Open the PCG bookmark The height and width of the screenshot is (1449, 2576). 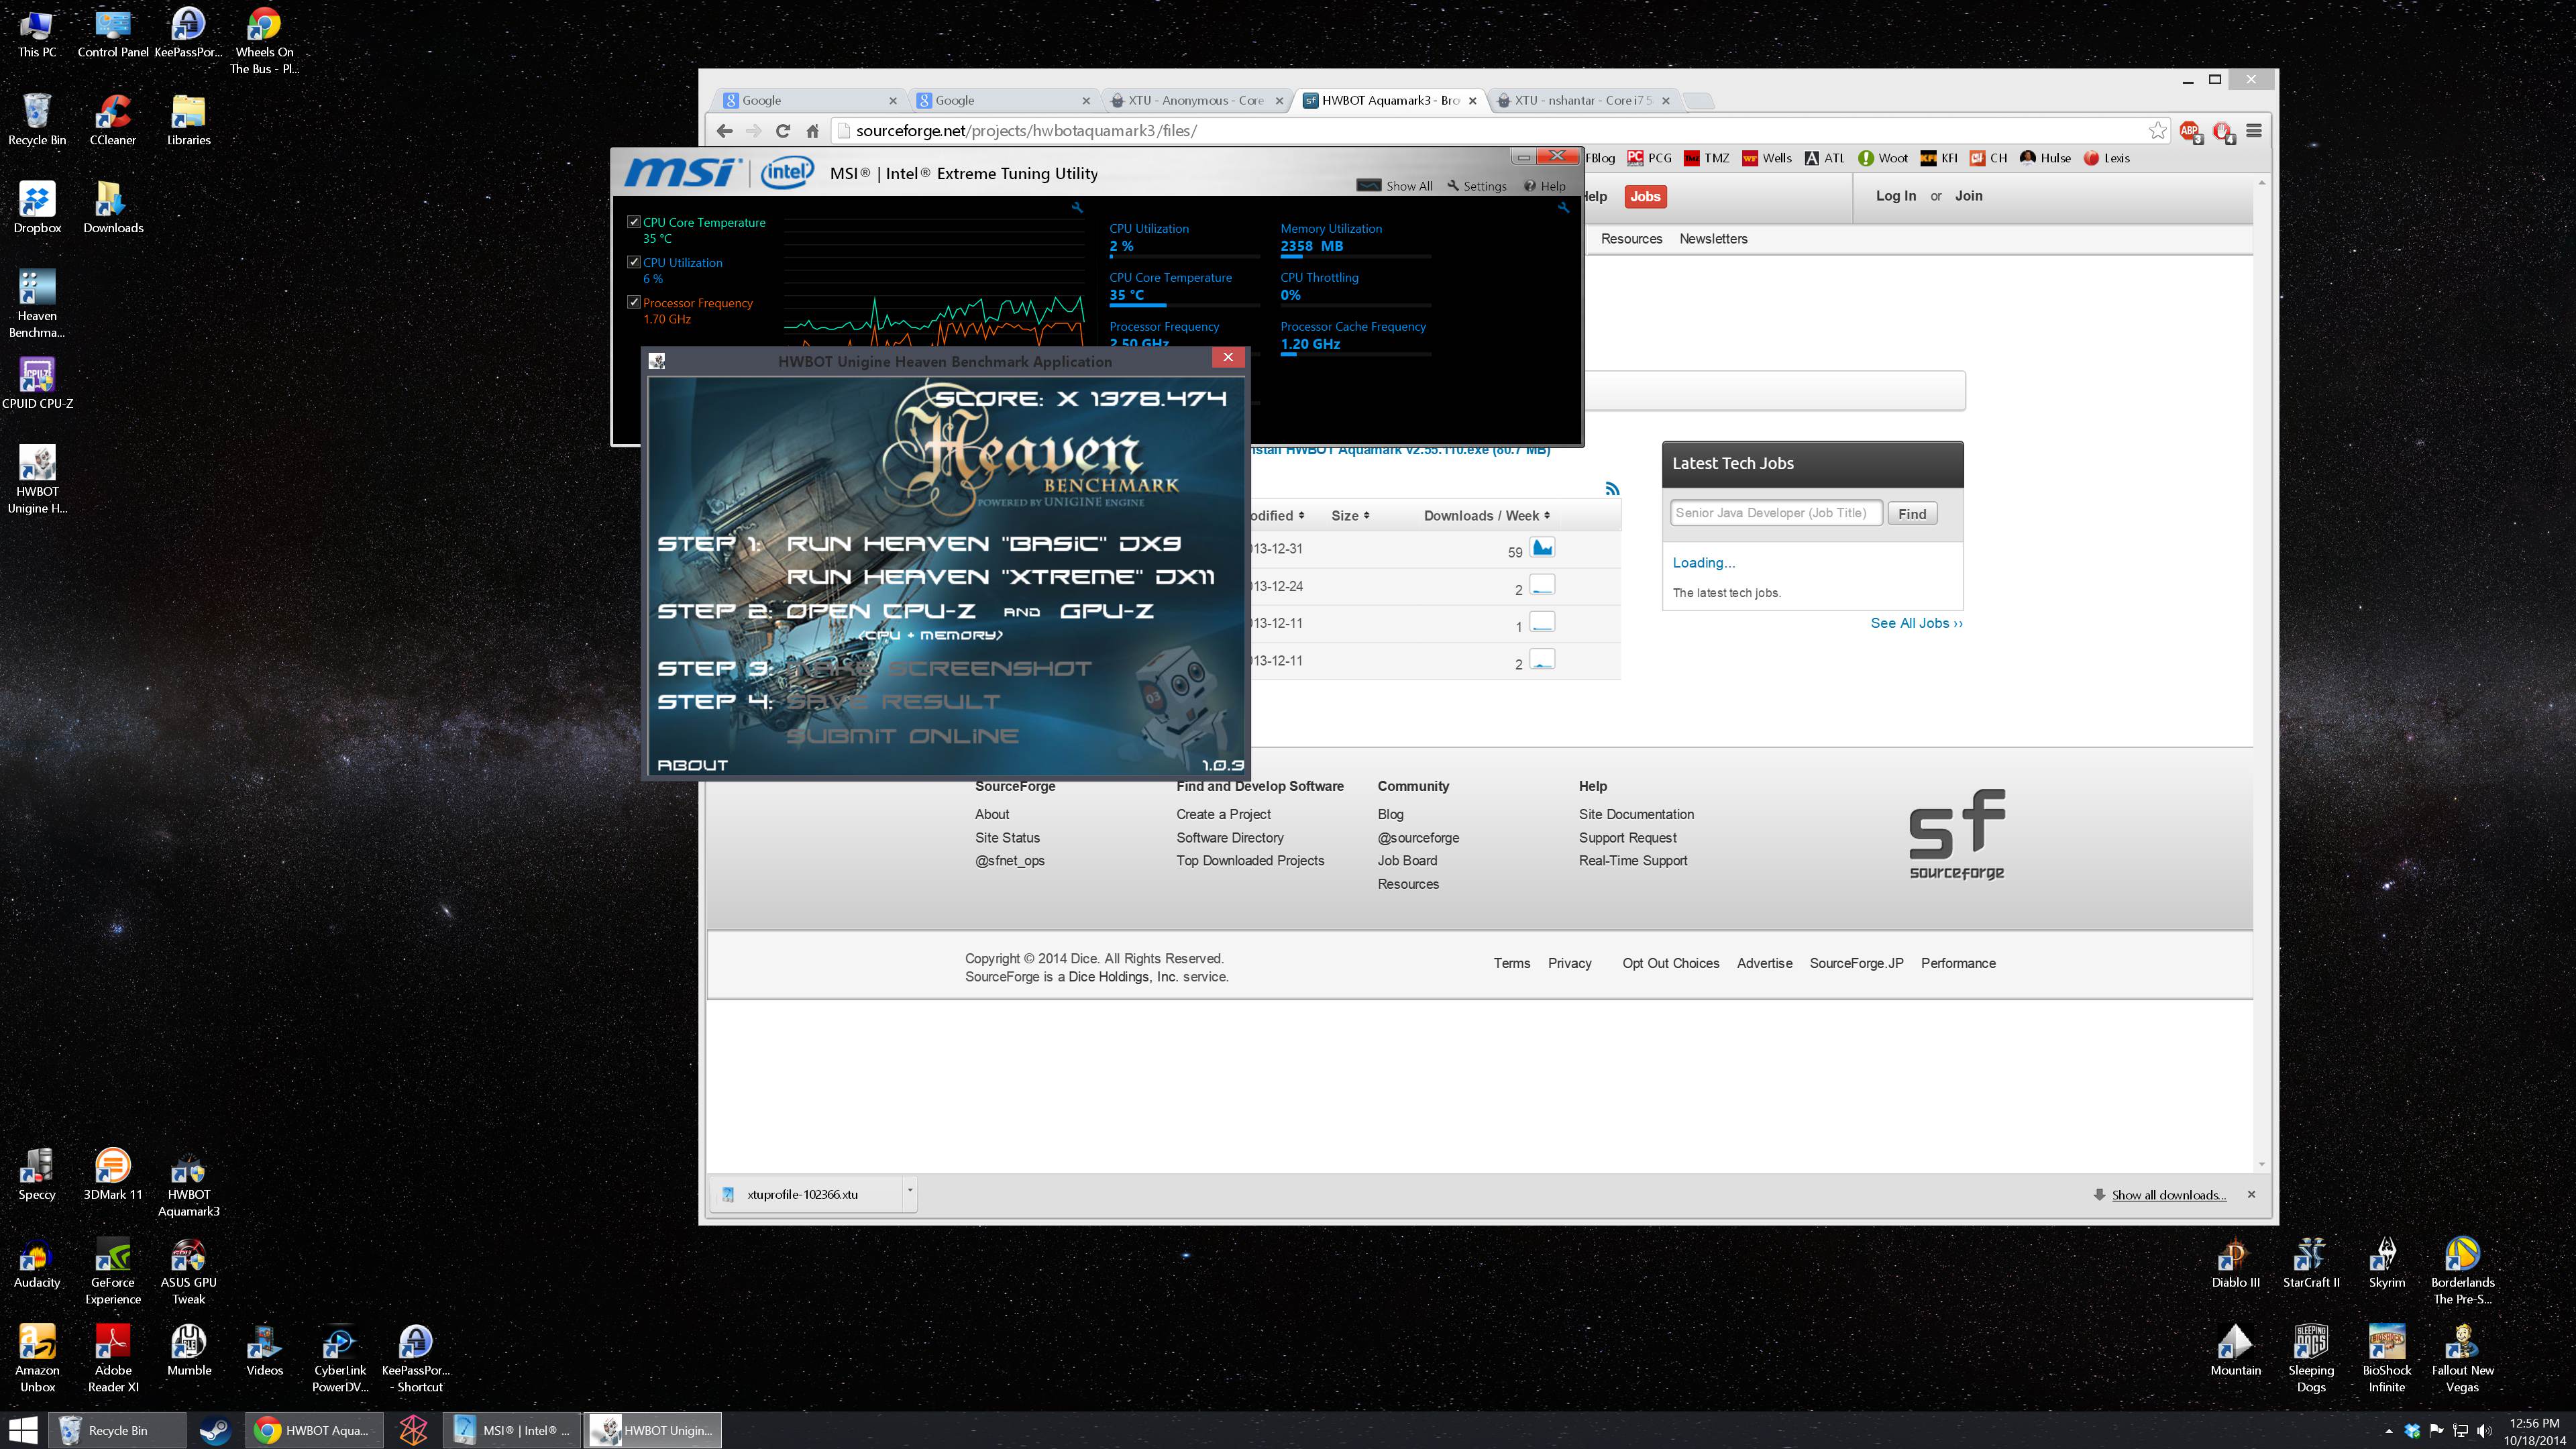(x=1649, y=158)
